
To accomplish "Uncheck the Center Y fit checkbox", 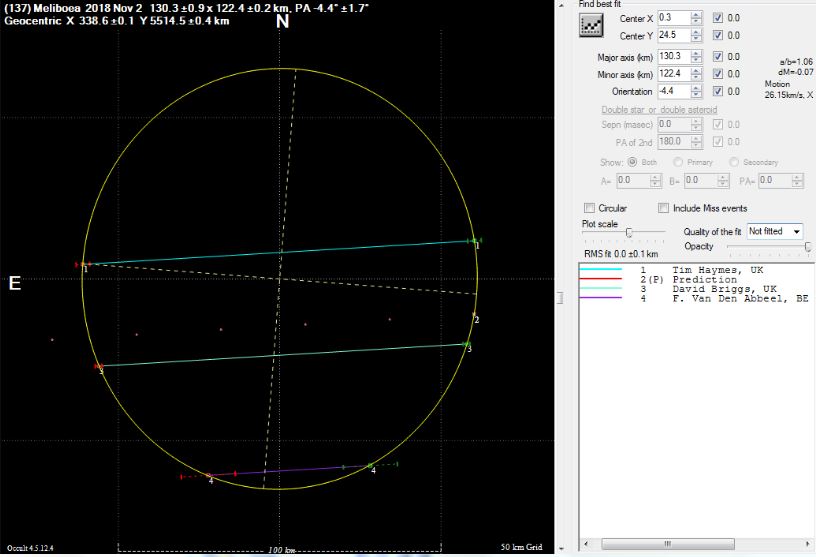I will point(718,36).
